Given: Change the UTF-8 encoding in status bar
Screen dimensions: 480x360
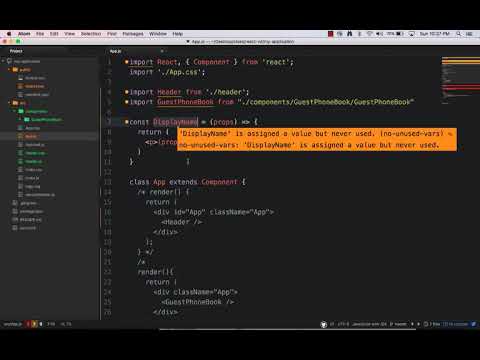Looking at the screenshot, I should click(343, 324).
